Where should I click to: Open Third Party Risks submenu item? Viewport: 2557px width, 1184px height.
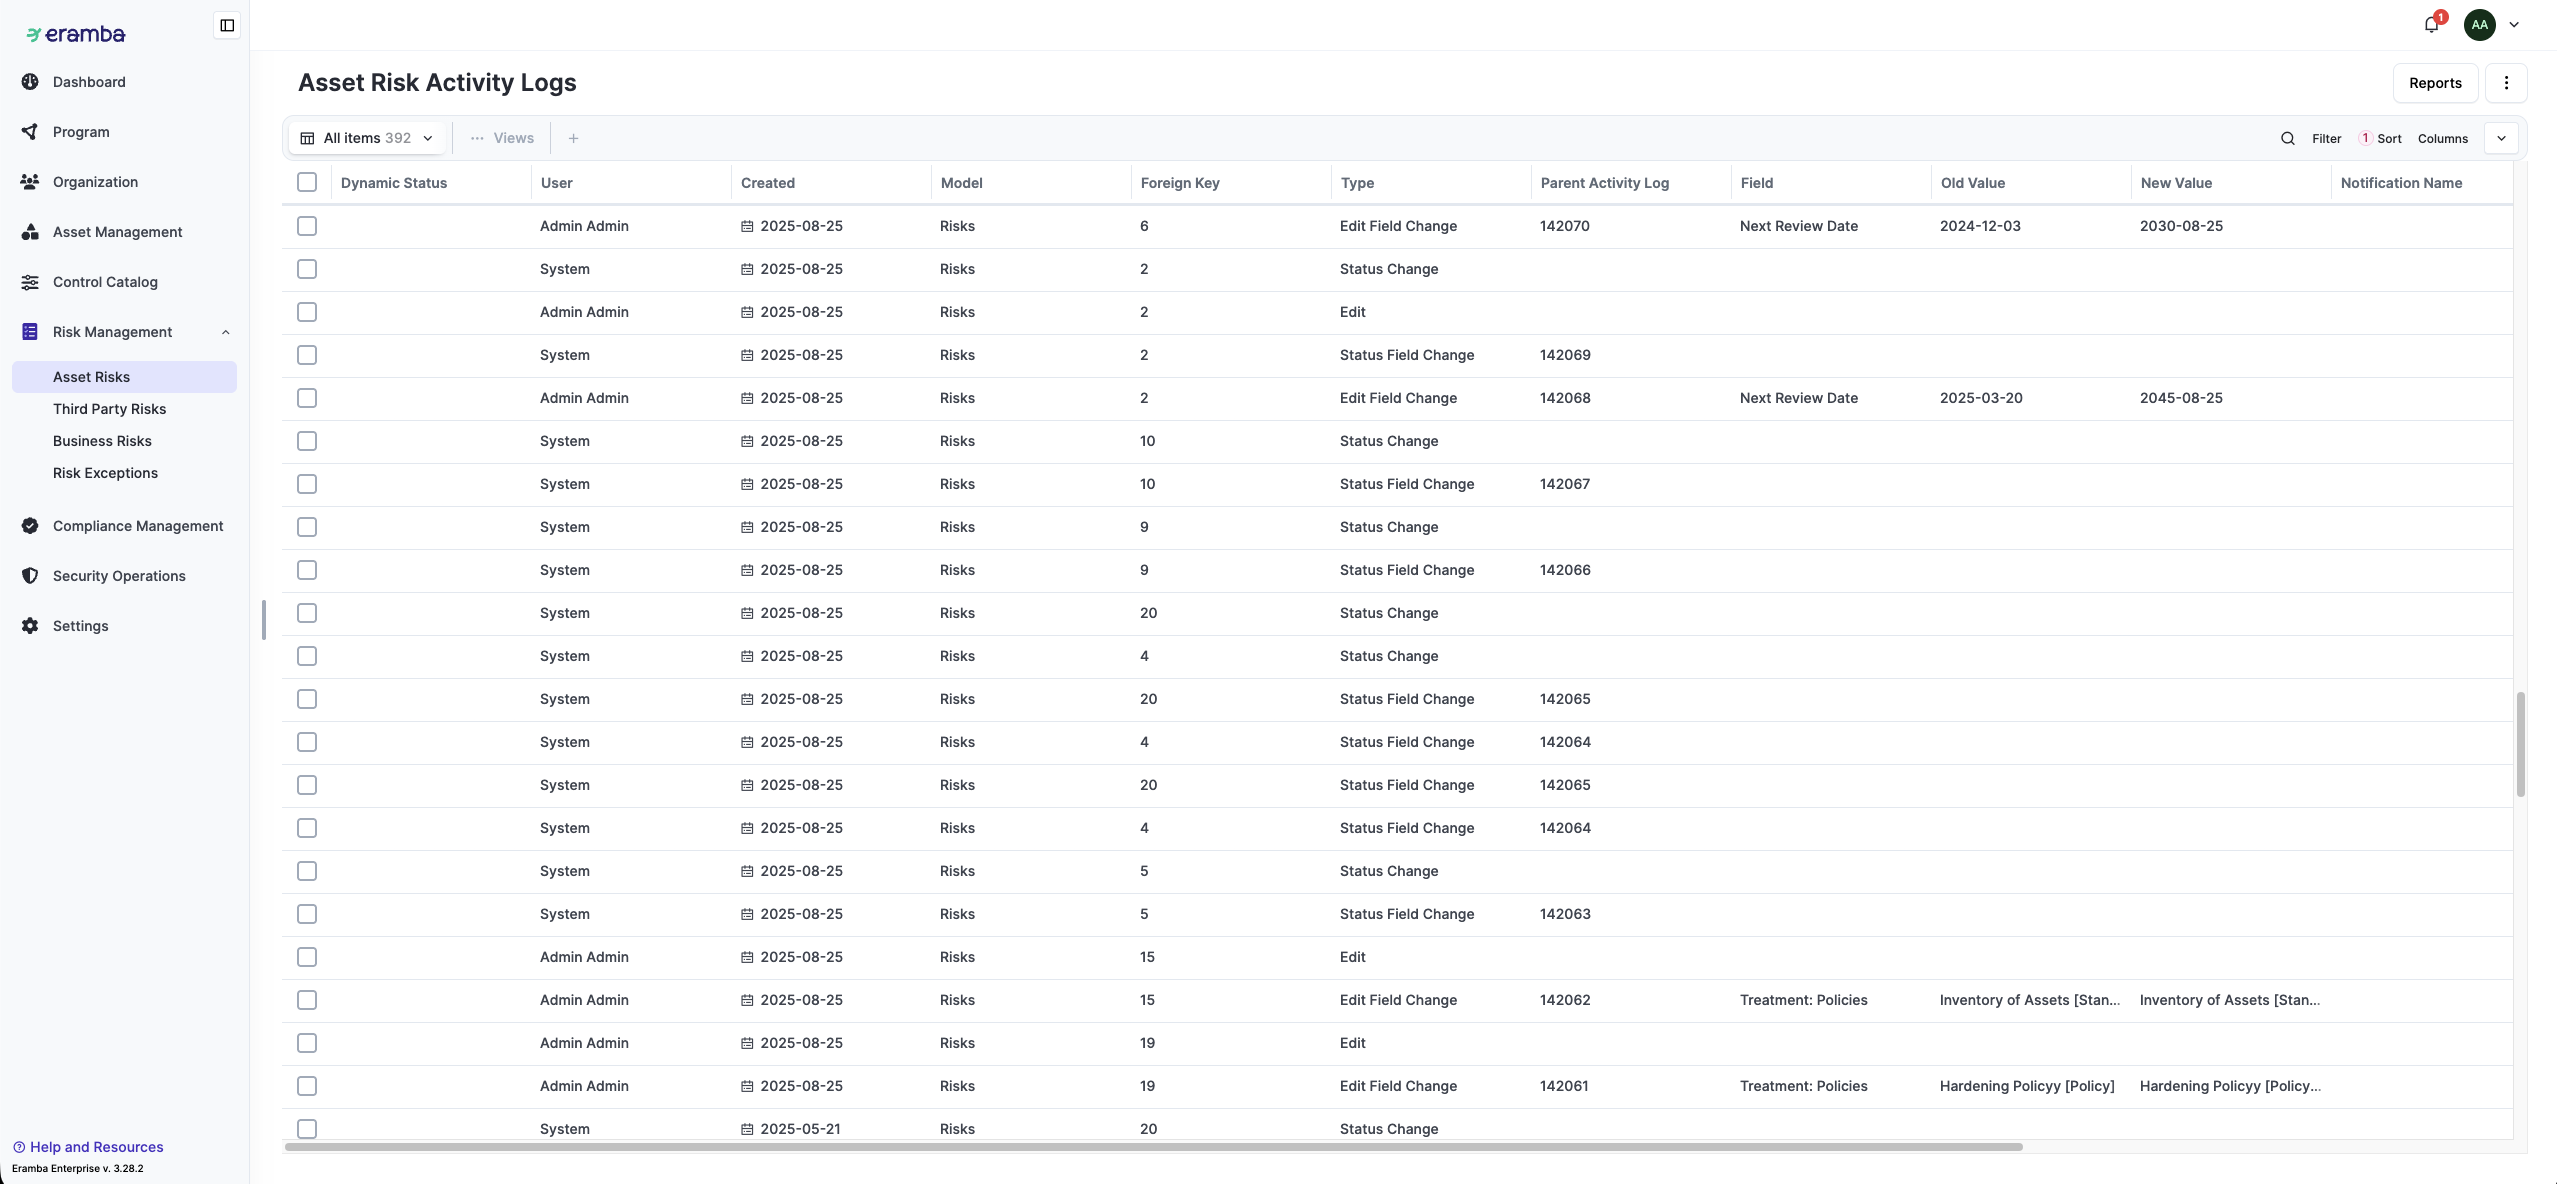(109, 409)
